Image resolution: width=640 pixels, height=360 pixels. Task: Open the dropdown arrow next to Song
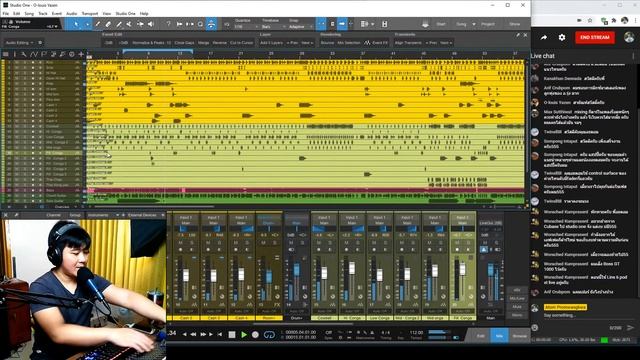pyautogui.click(x=474, y=24)
